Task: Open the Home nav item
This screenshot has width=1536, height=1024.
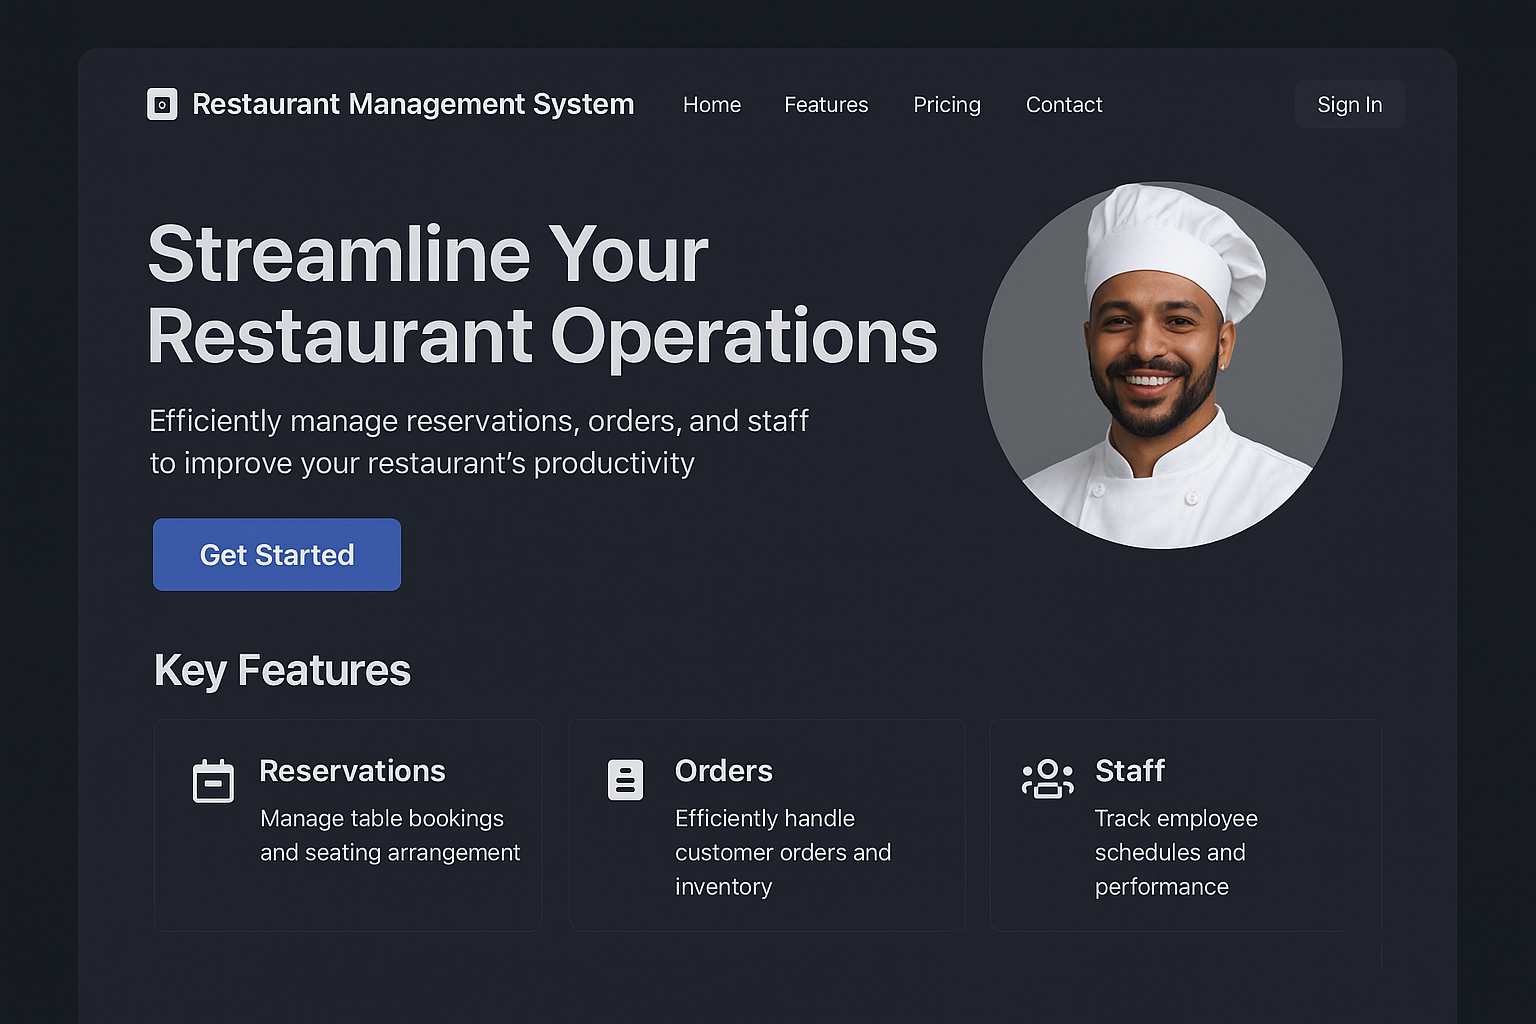Action: [711, 105]
